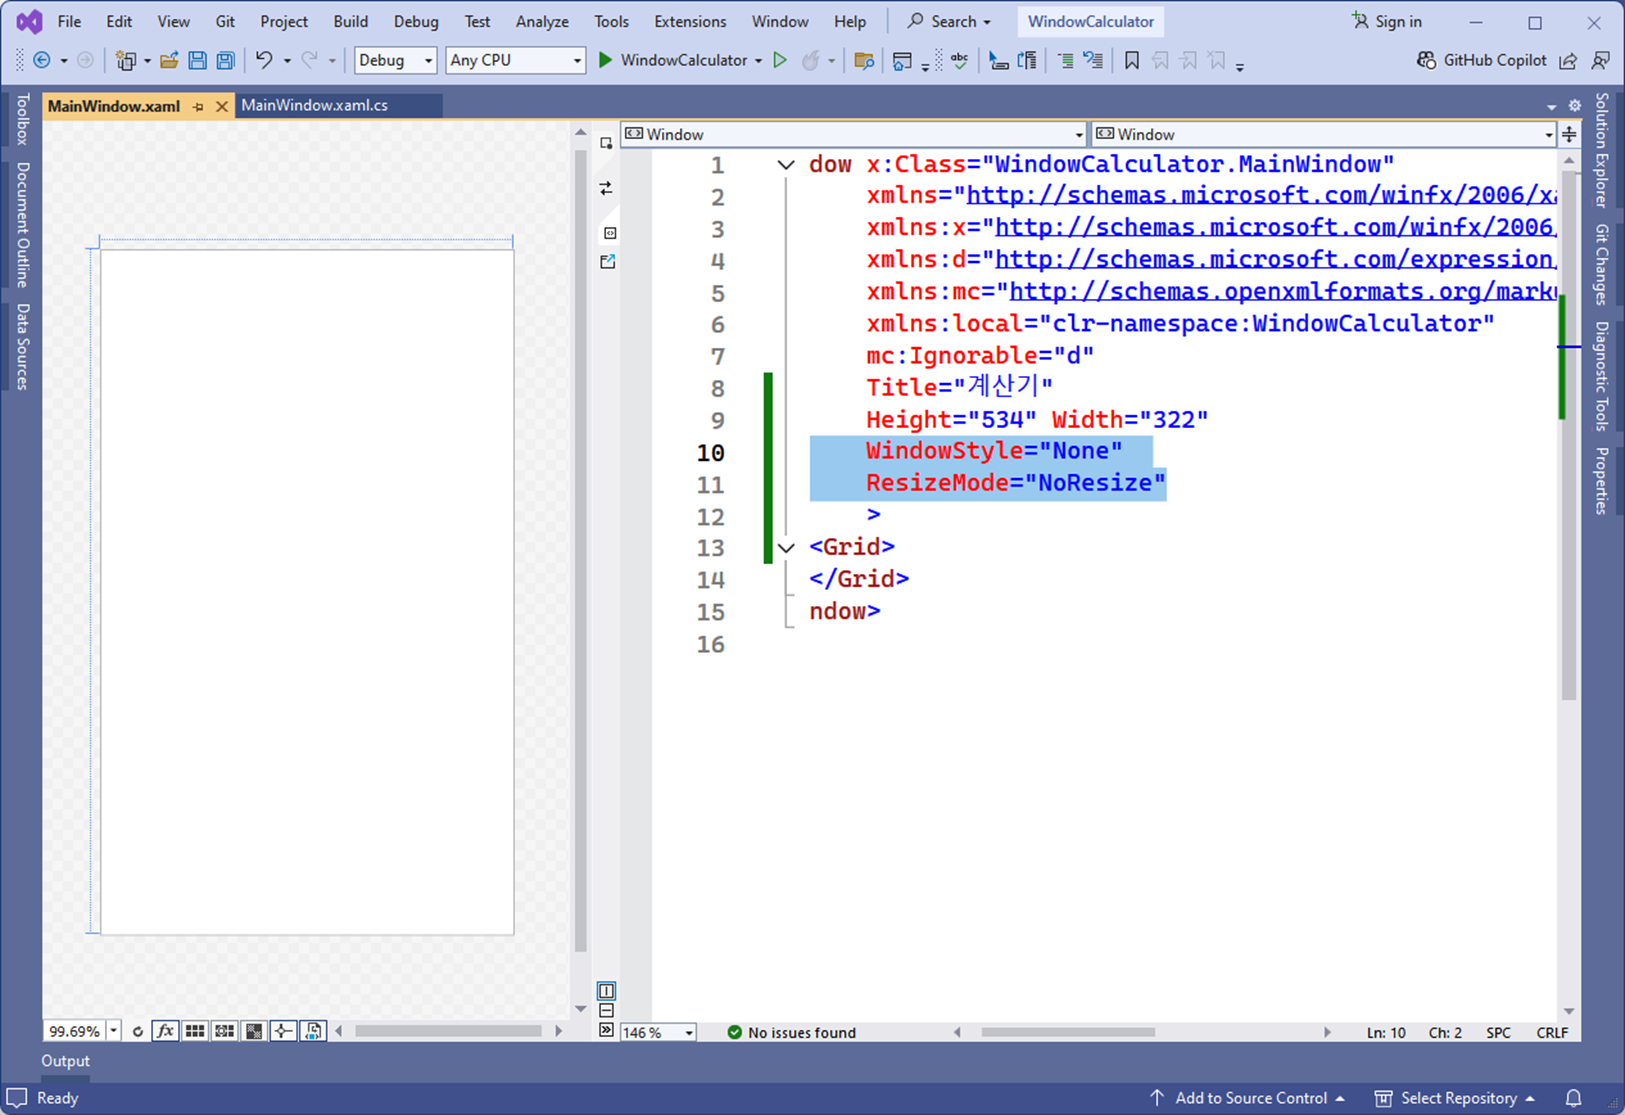This screenshot has height=1115, width=1625.
Task: Toggle the fx effects button in designer
Action: (165, 1031)
